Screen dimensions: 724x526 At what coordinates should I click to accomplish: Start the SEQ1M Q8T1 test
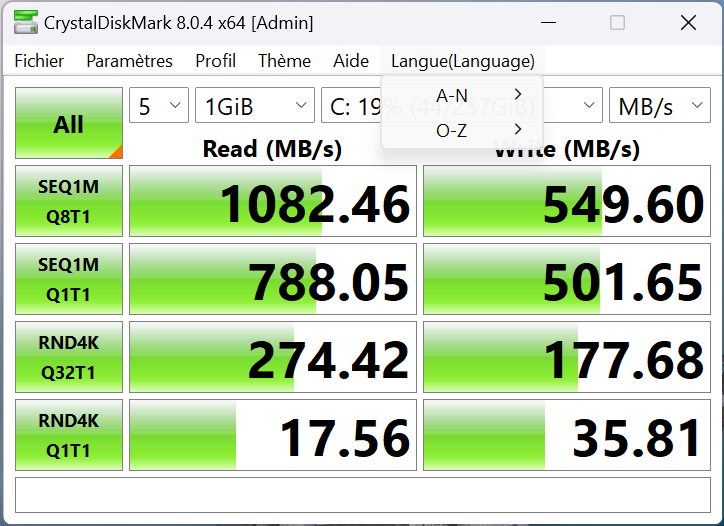pyautogui.click(x=69, y=201)
